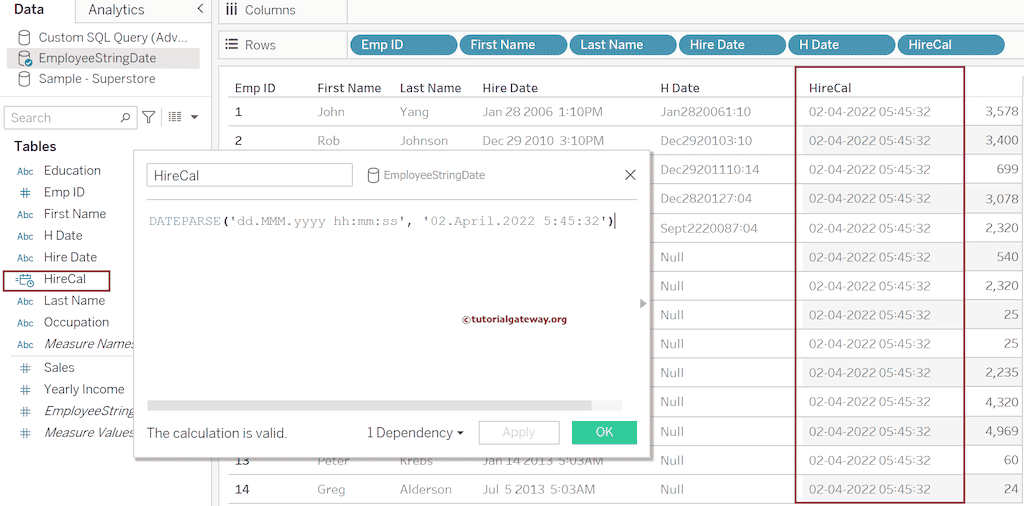Click the calendar icon beside HireCal
1024x506 pixels.
[x=25, y=280]
